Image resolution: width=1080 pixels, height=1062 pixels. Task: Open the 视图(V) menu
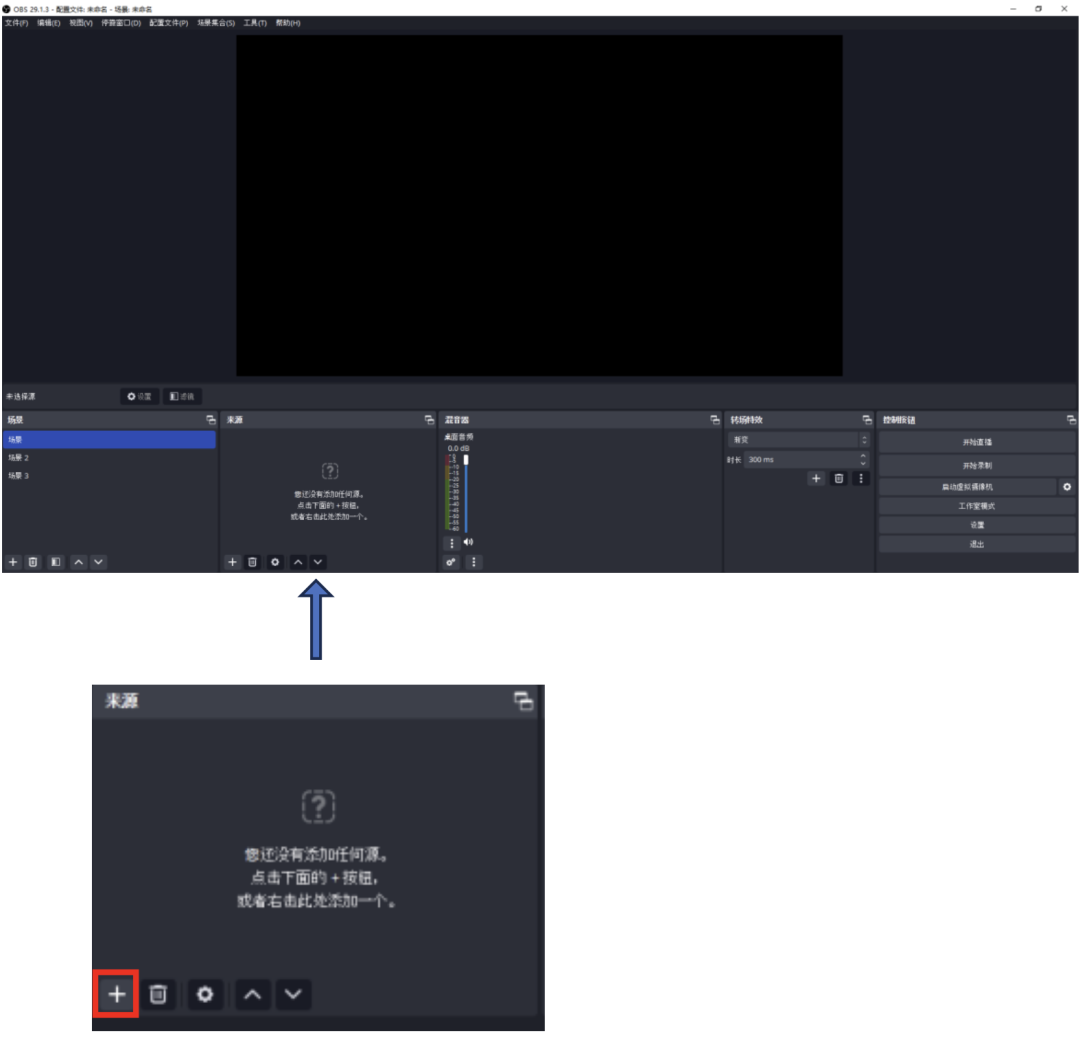click(x=81, y=23)
